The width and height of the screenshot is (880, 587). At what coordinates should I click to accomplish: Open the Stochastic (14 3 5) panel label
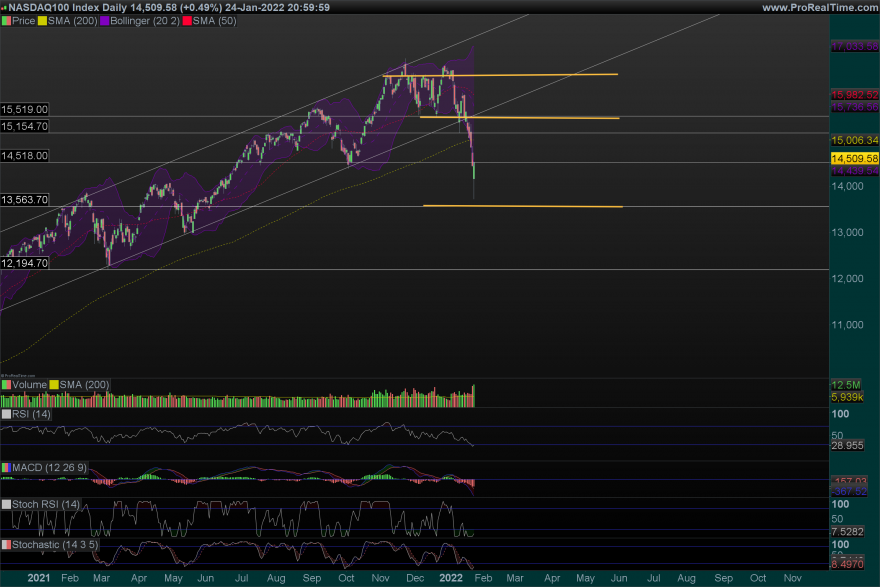pos(55,544)
